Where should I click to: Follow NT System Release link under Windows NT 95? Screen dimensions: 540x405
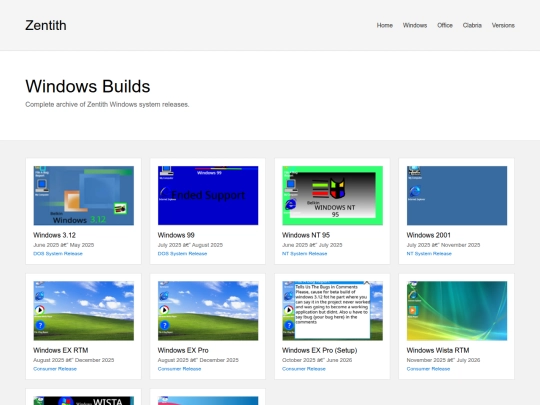[304, 254]
